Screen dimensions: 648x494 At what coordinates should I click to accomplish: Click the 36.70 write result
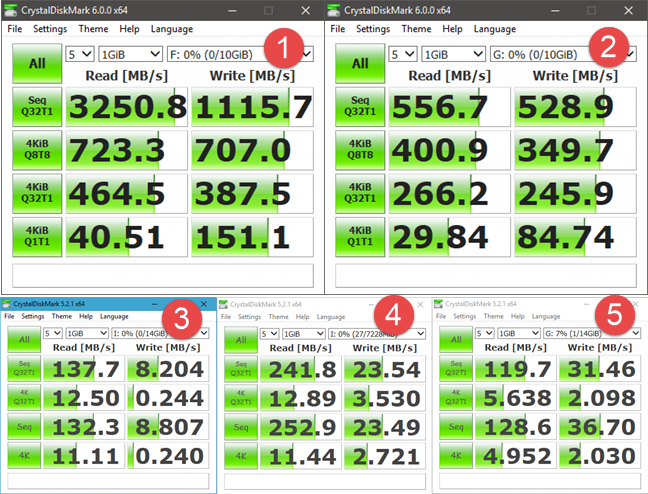pos(600,426)
